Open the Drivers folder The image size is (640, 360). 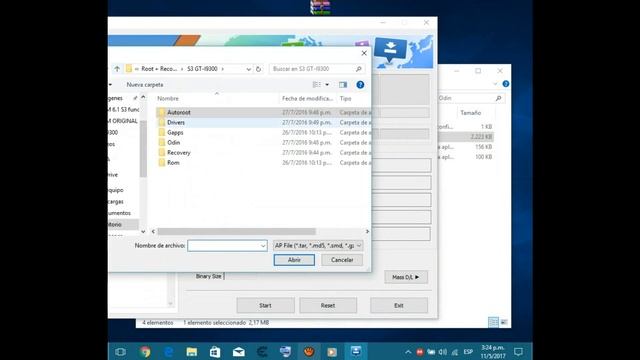tap(176, 122)
